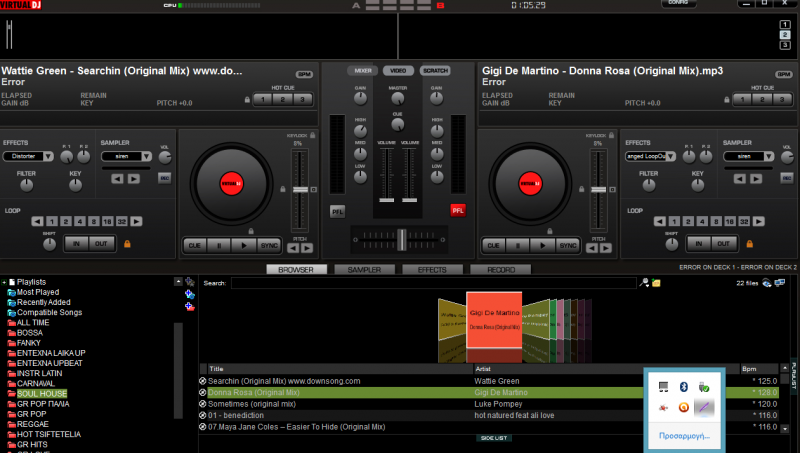800x453 pixels.
Task: Toggle the keylock padlock on right deck
Action: tap(611, 135)
